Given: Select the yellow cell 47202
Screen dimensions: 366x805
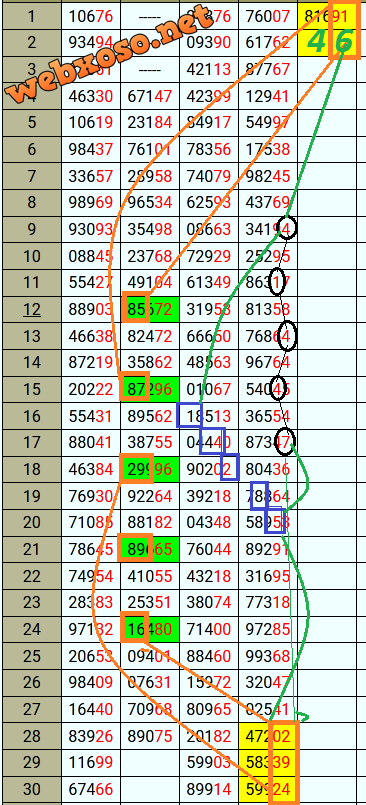Looking at the screenshot, I should click(x=268, y=736).
